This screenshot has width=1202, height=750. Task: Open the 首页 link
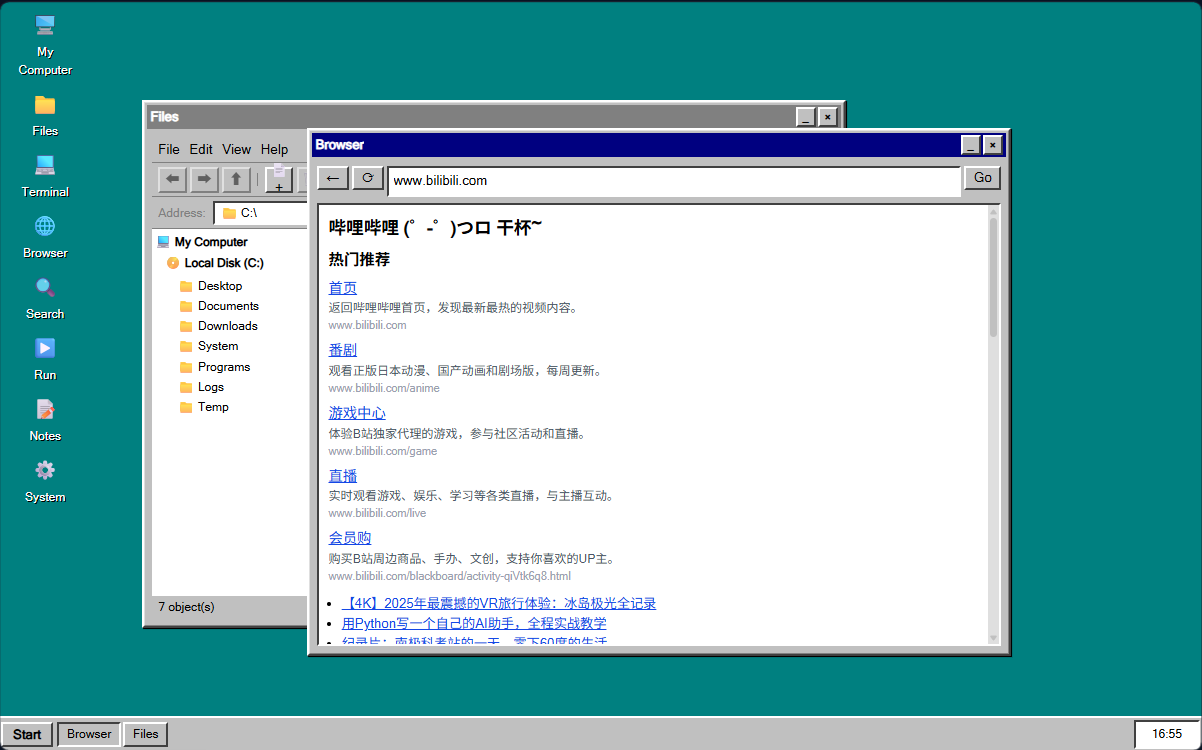tap(343, 288)
